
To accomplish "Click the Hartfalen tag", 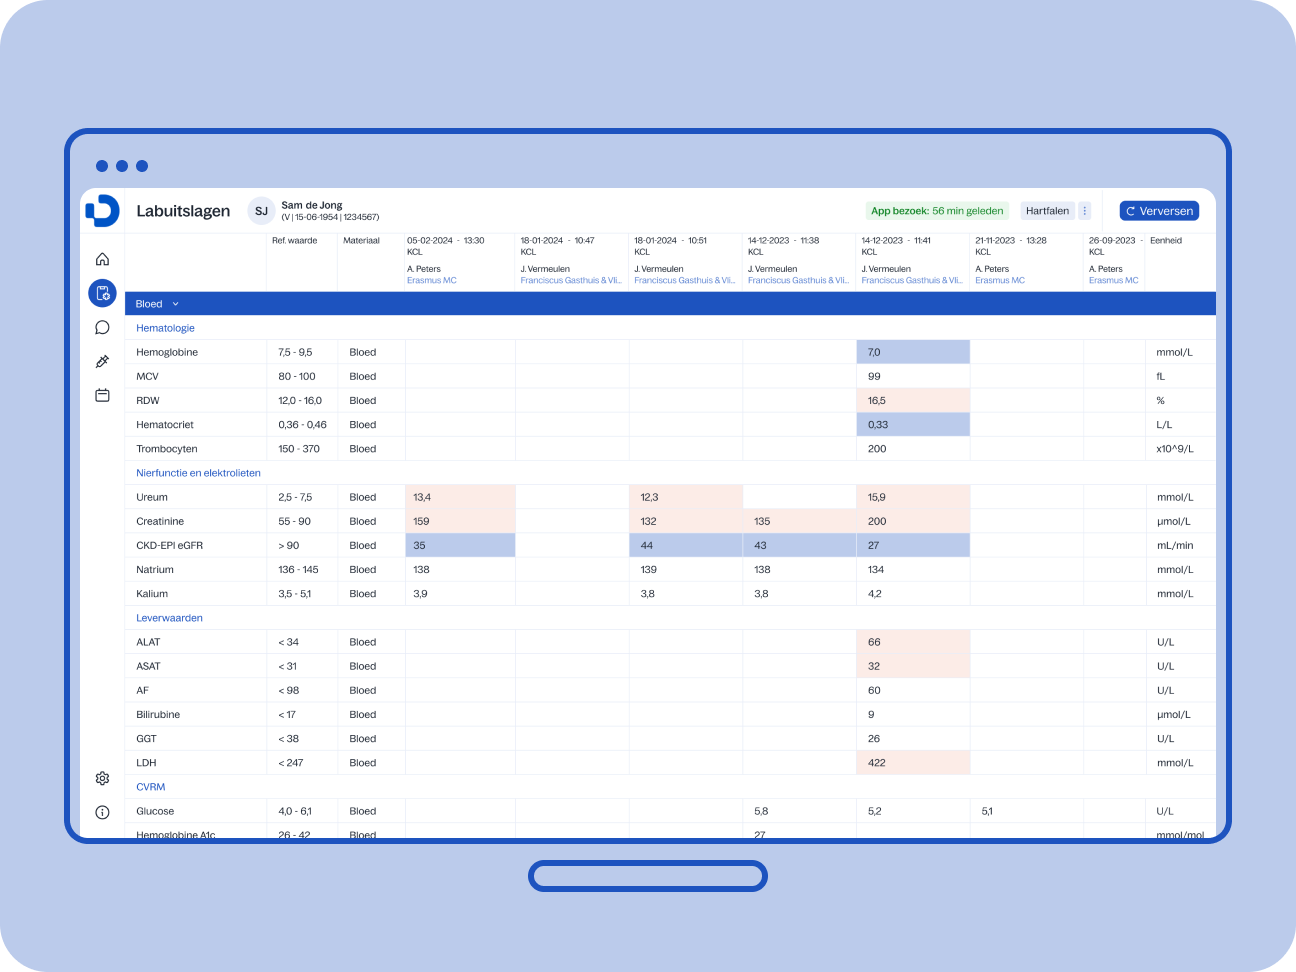I will [1047, 211].
